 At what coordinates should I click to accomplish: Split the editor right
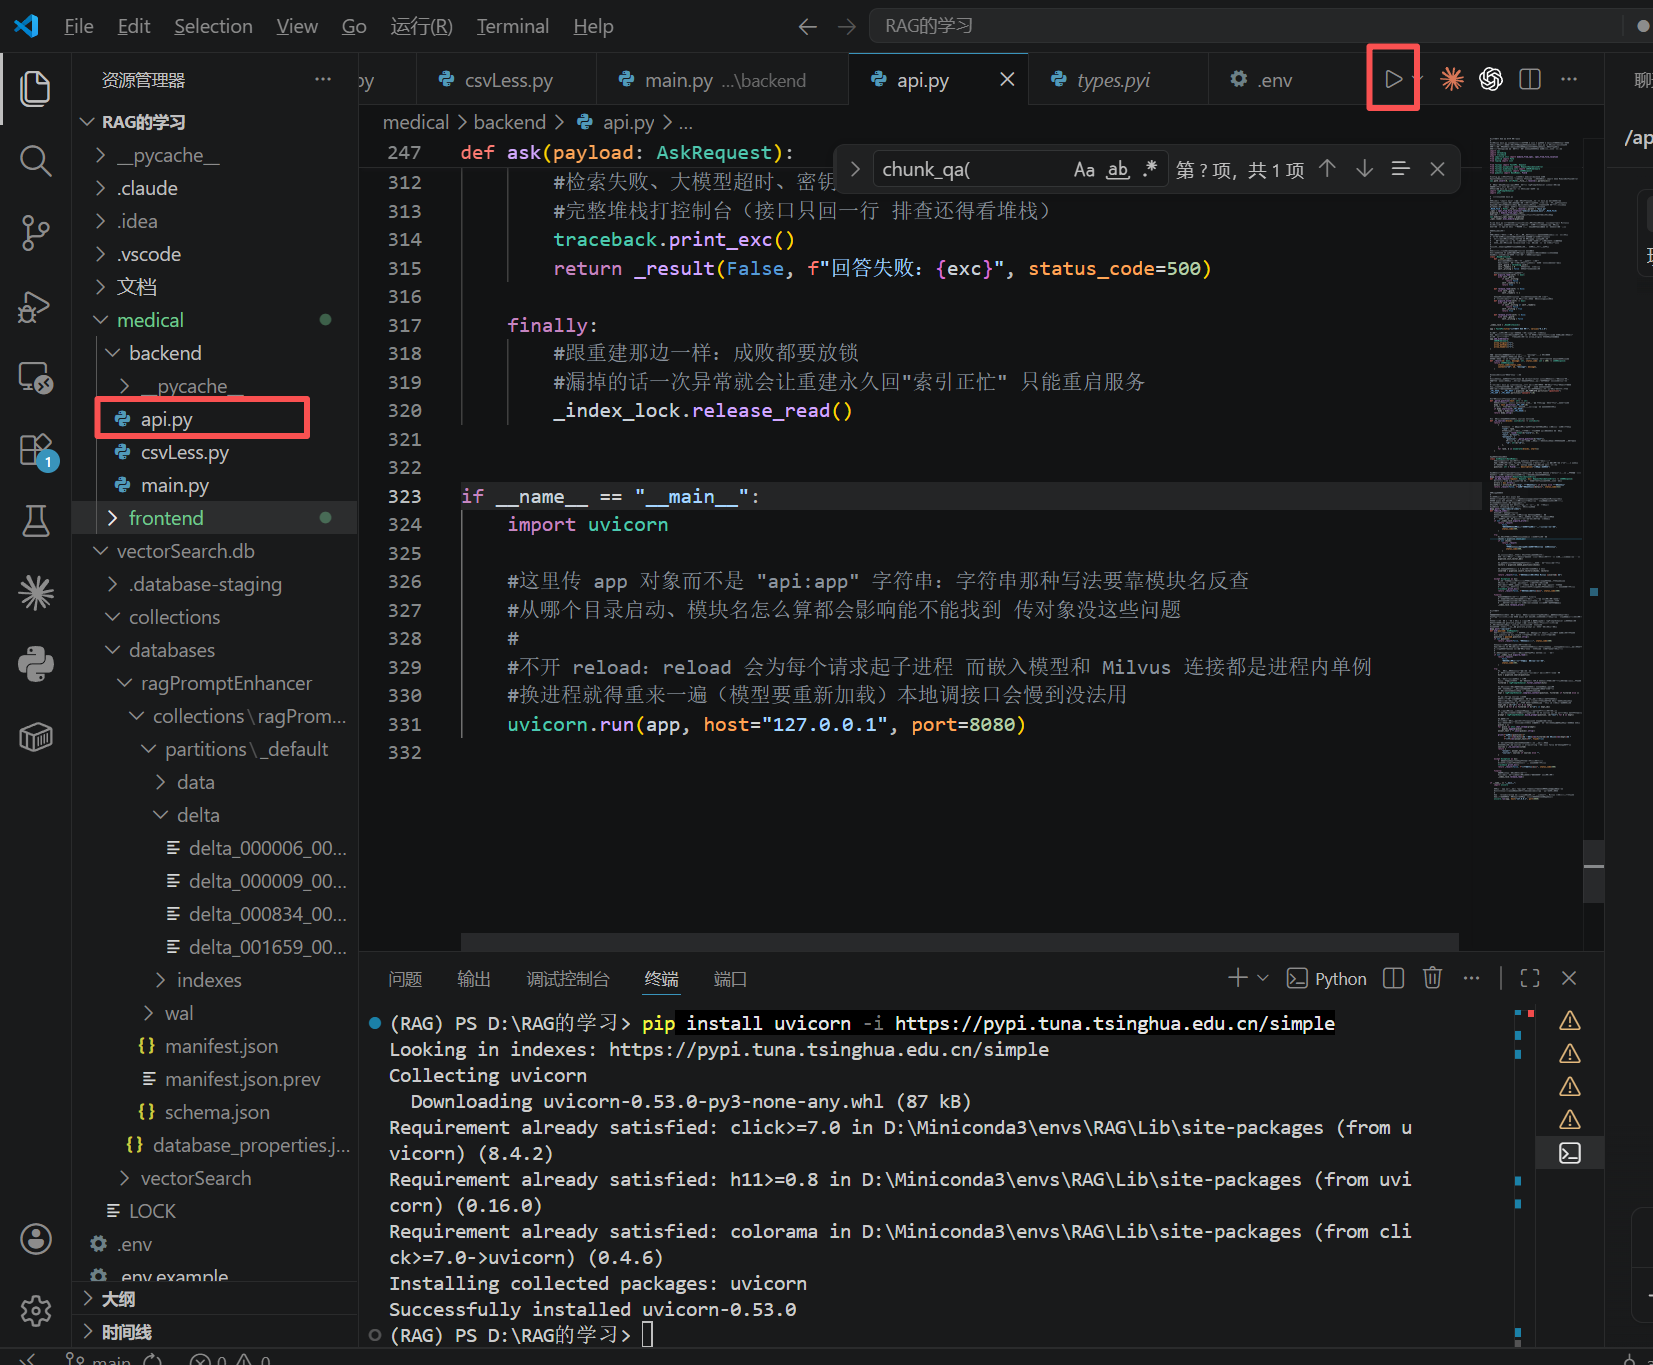click(x=1530, y=79)
